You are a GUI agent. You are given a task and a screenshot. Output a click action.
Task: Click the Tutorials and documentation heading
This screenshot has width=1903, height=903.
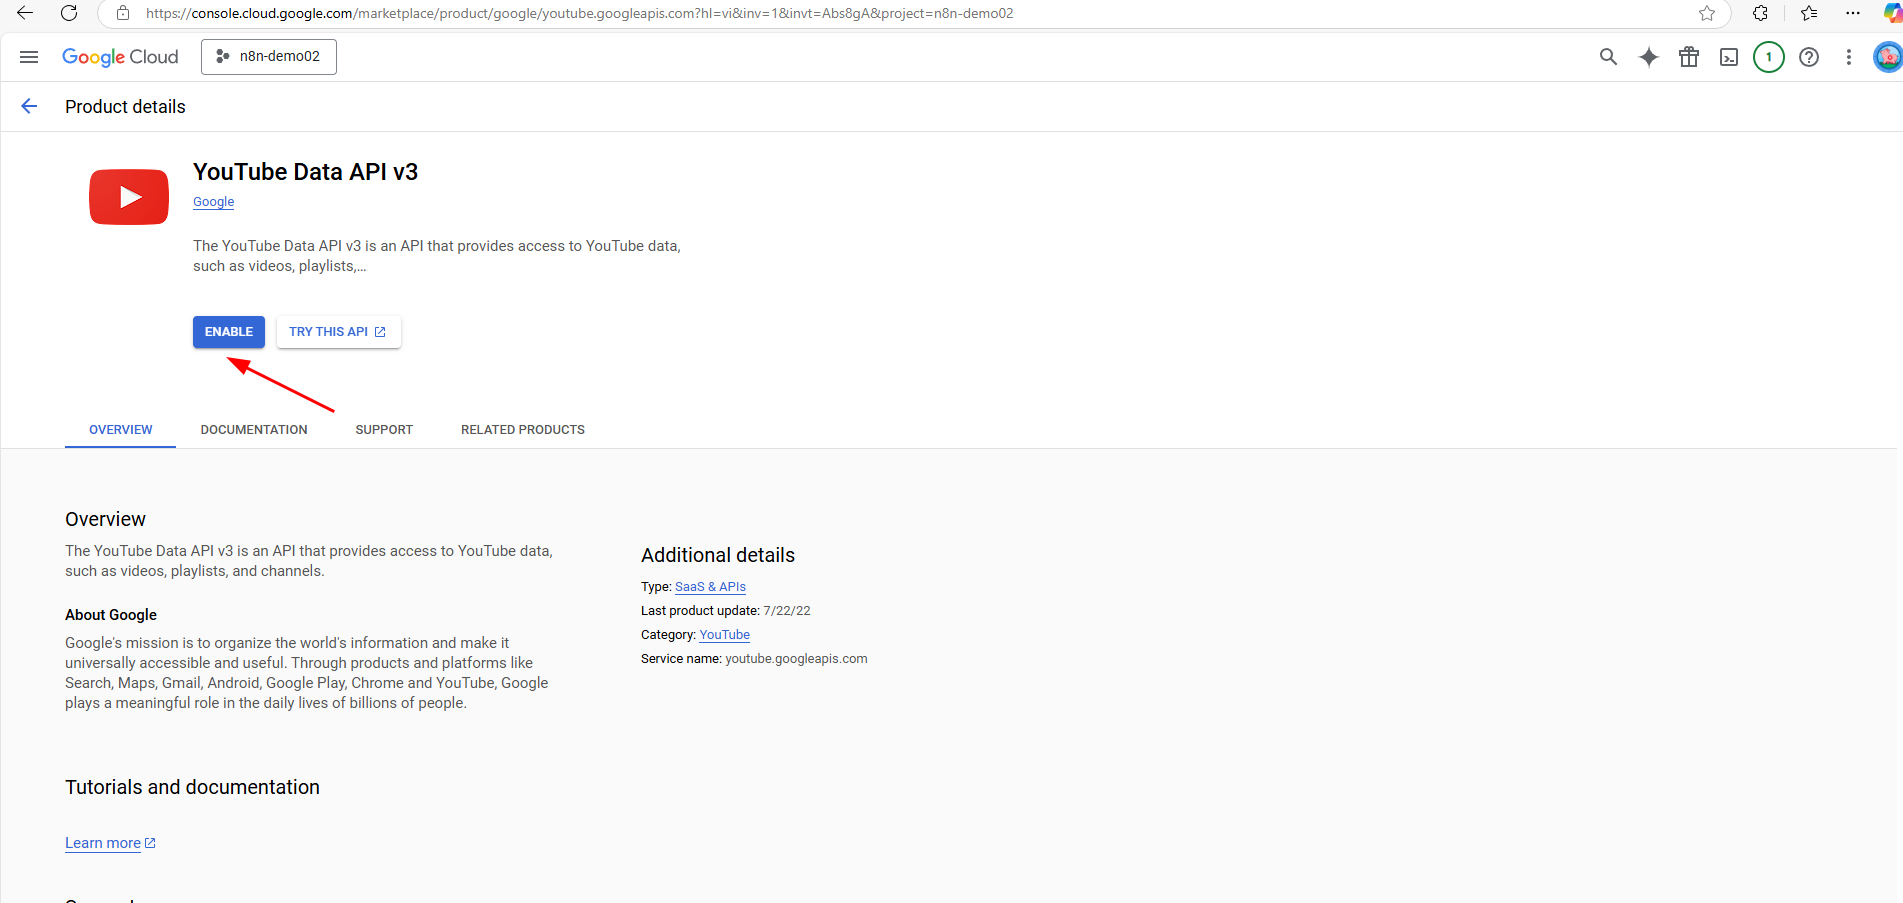click(192, 787)
